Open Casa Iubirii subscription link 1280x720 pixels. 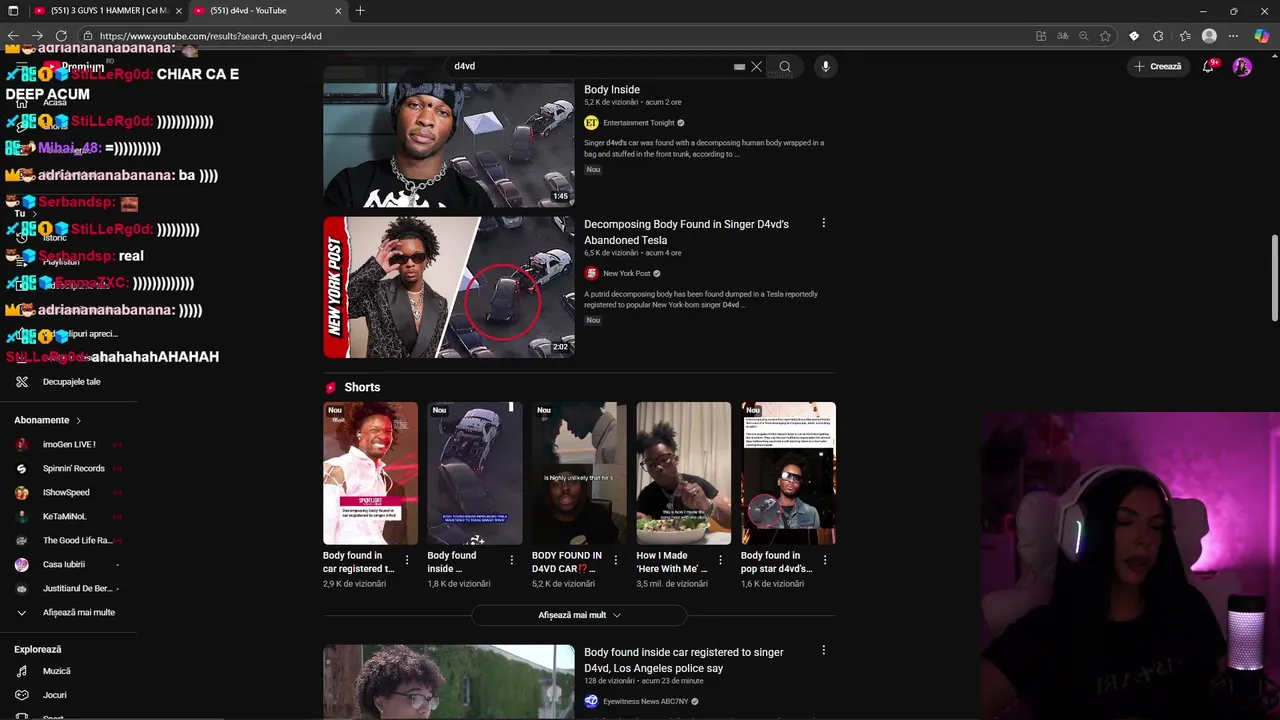tap(64, 565)
